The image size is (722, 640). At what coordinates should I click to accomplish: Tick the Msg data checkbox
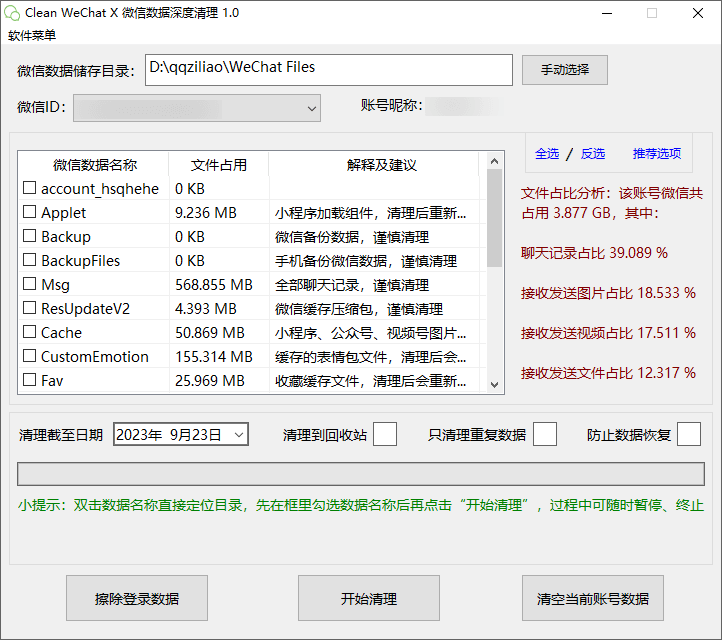[x=30, y=285]
